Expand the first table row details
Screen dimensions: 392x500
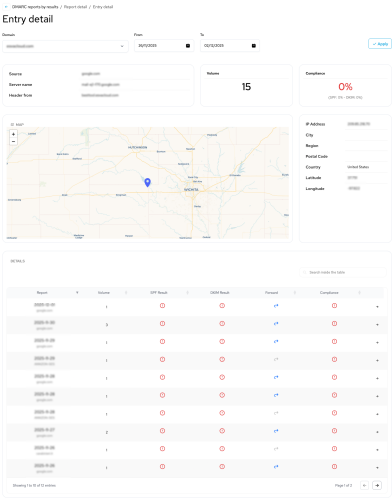pos(377,307)
